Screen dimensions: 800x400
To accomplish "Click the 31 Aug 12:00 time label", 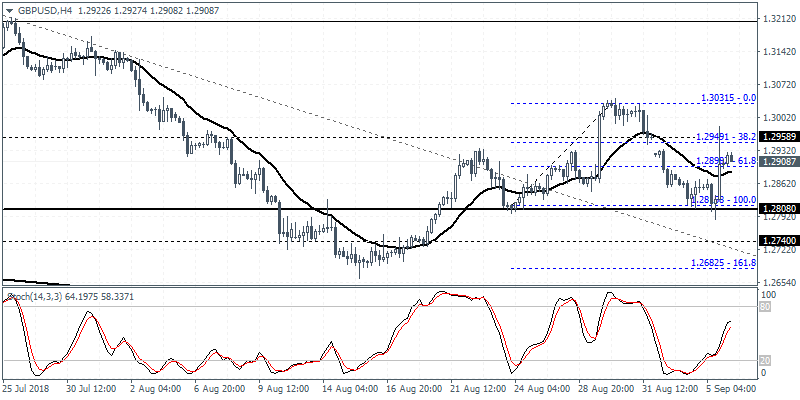I will (x=670, y=389).
